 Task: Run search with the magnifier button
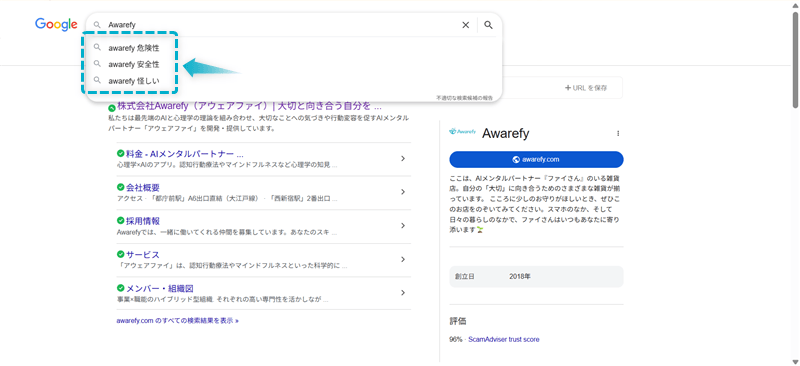pyautogui.click(x=488, y=25)
